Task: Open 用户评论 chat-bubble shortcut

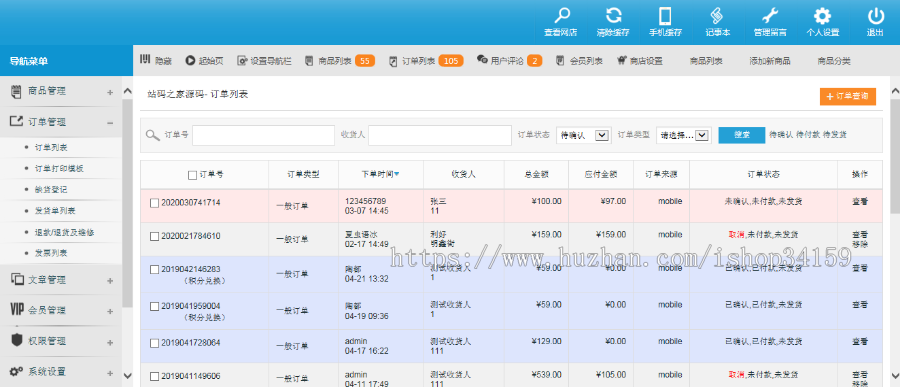Action: point(482,59)
